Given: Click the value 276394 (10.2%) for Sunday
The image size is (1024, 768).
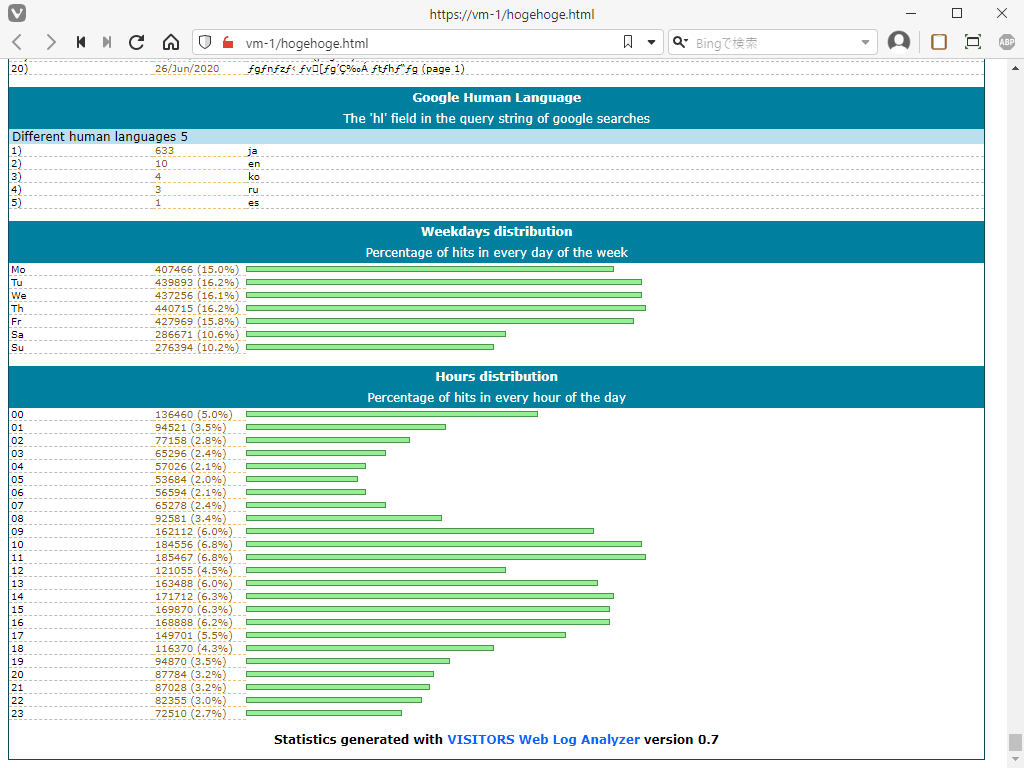Looking at the screenshot, I should pos(197,348).
